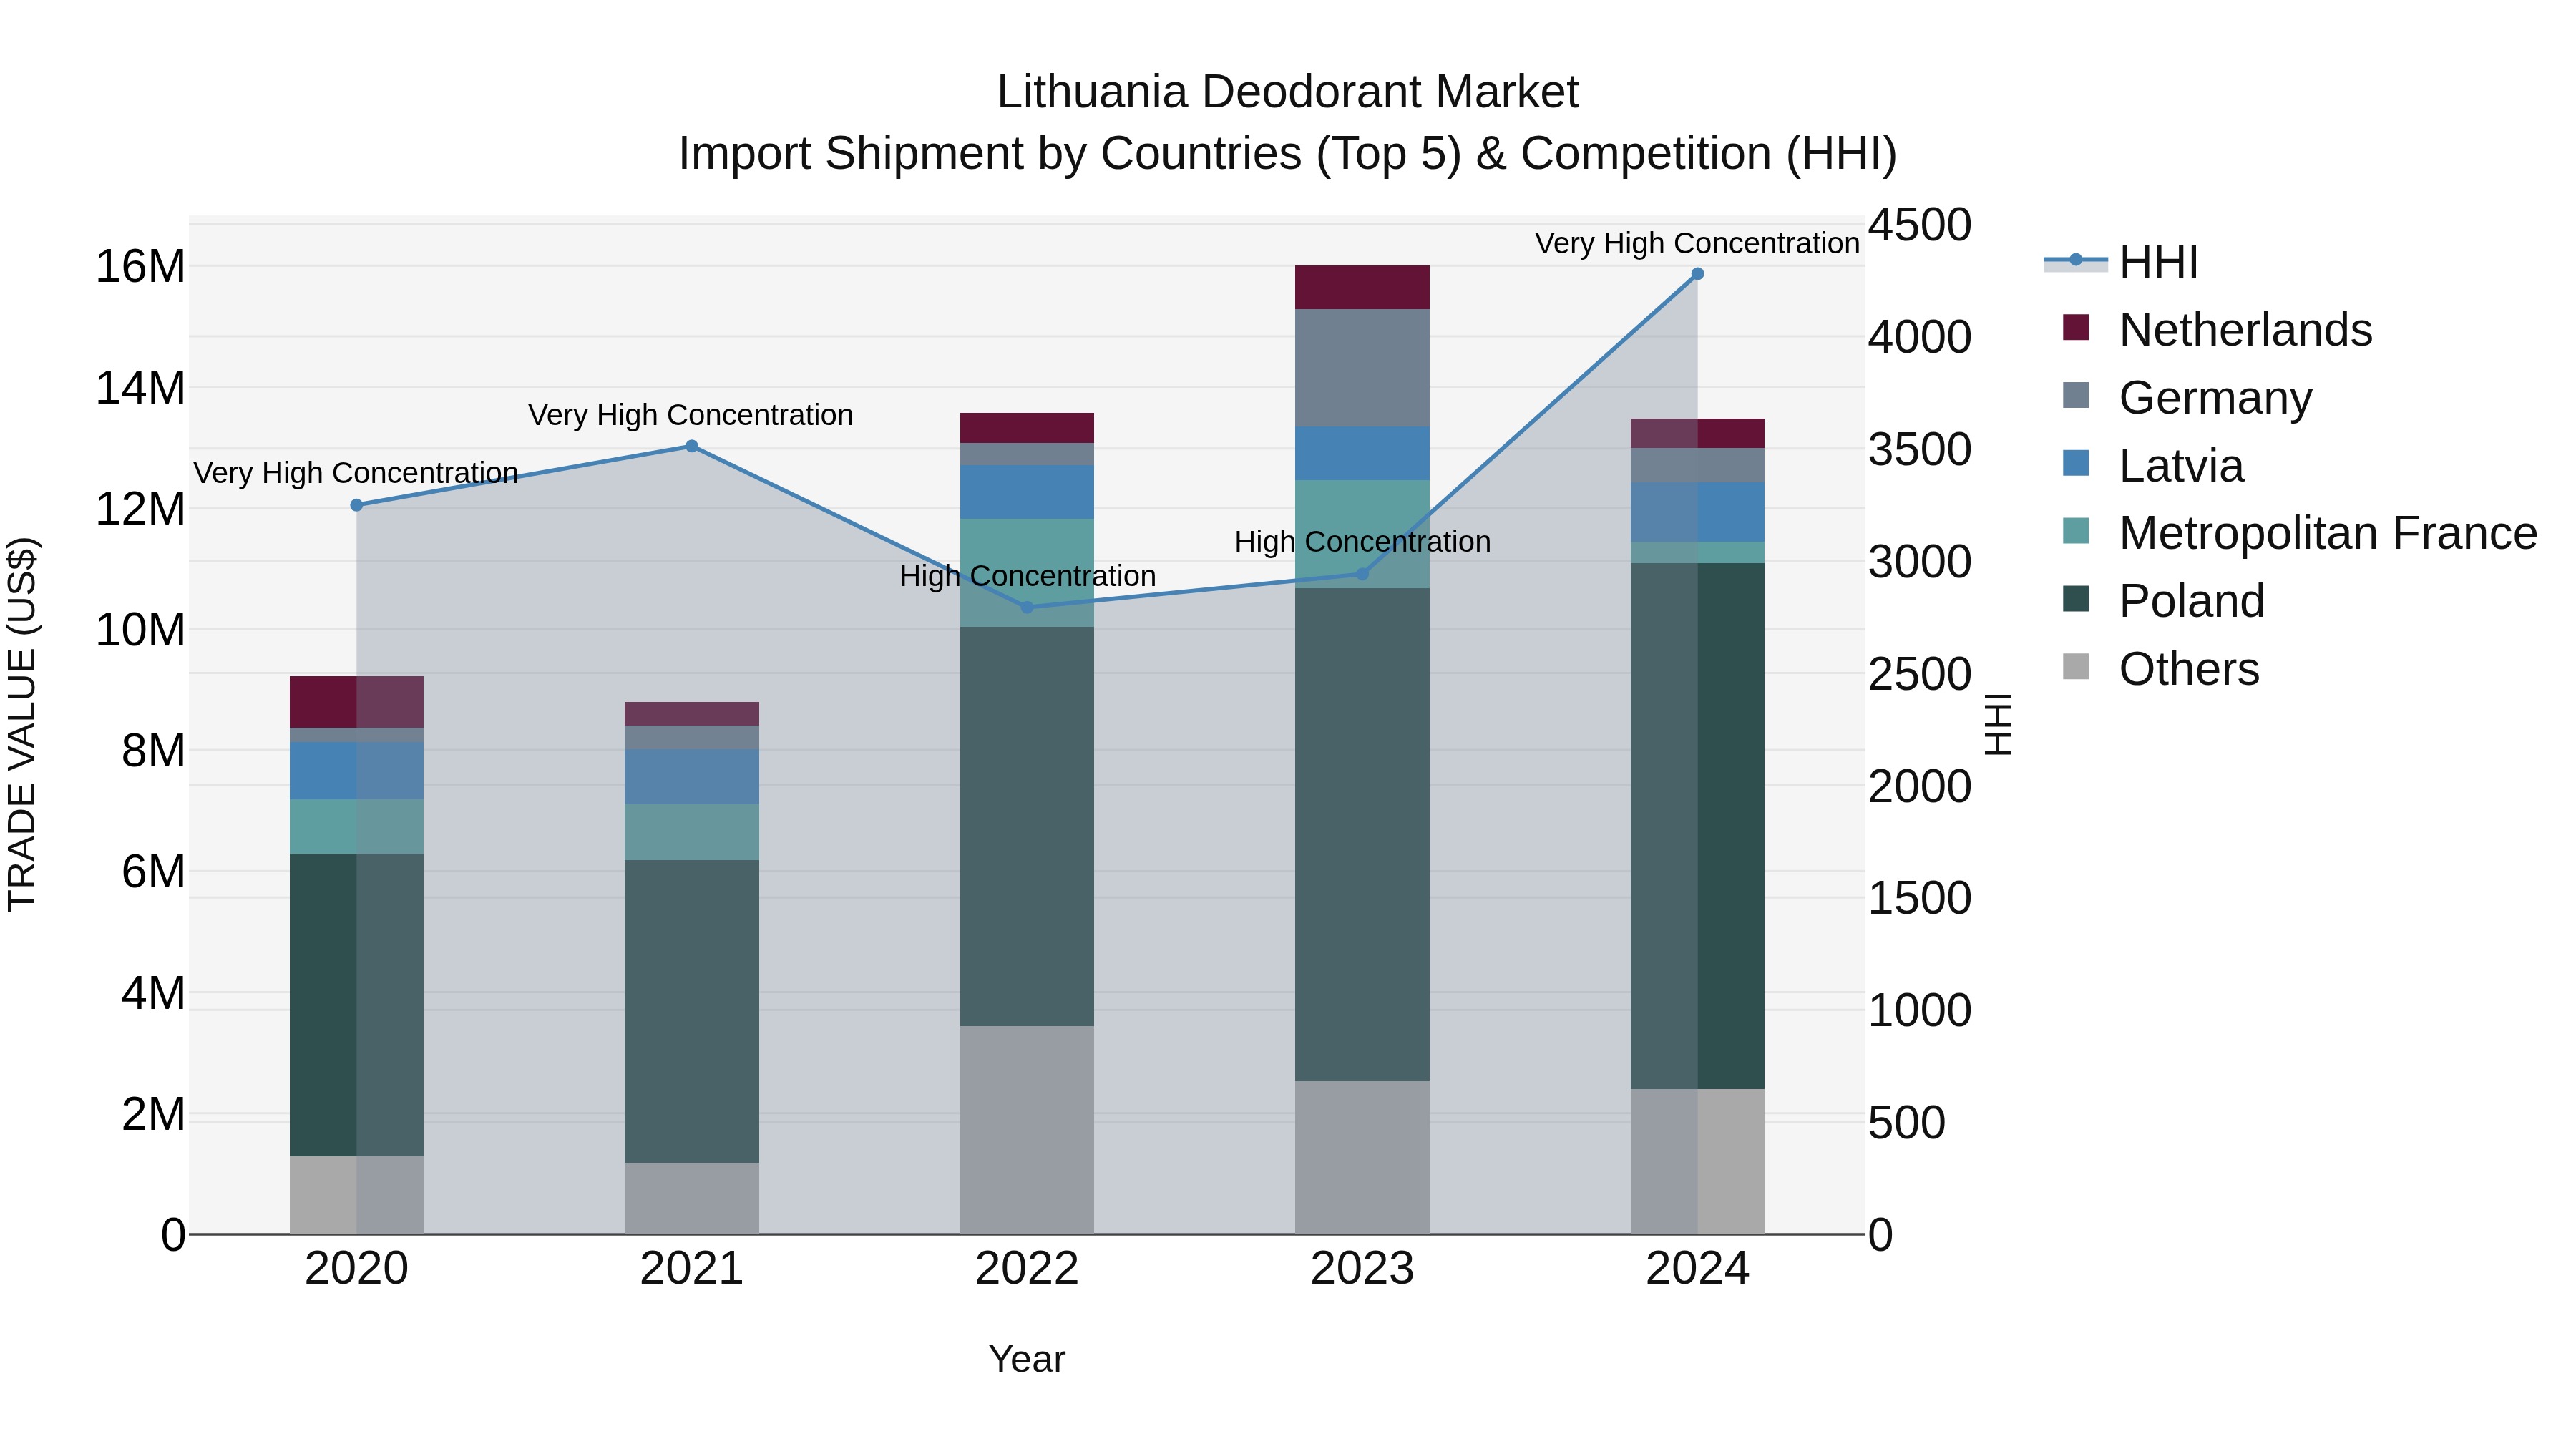The width and height of the screenshot is (2576, 1449).
Task: Click the 2021 'Very High Concentration' annotation
Action: 691,415
